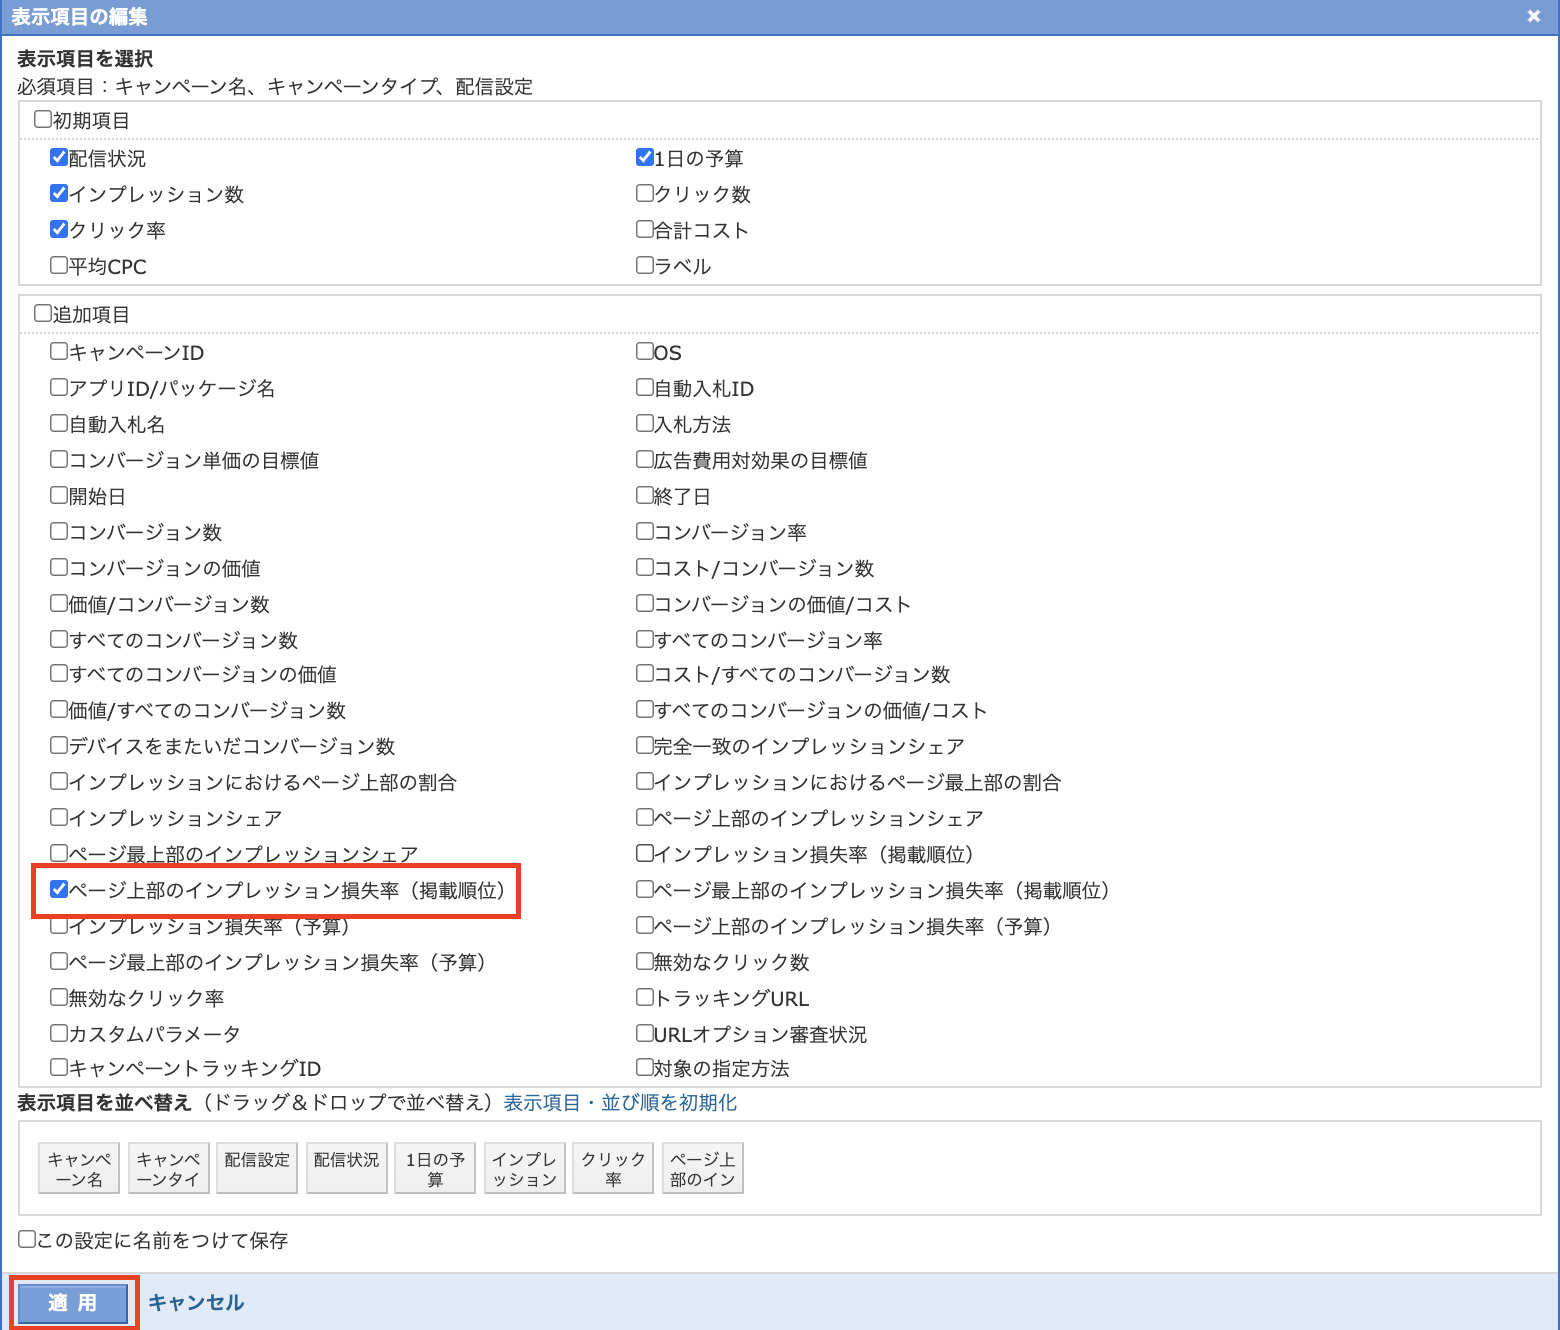Enable the クリック数 checkbox
This screenshot has height=1330, width=1560.
pos(645,194)
